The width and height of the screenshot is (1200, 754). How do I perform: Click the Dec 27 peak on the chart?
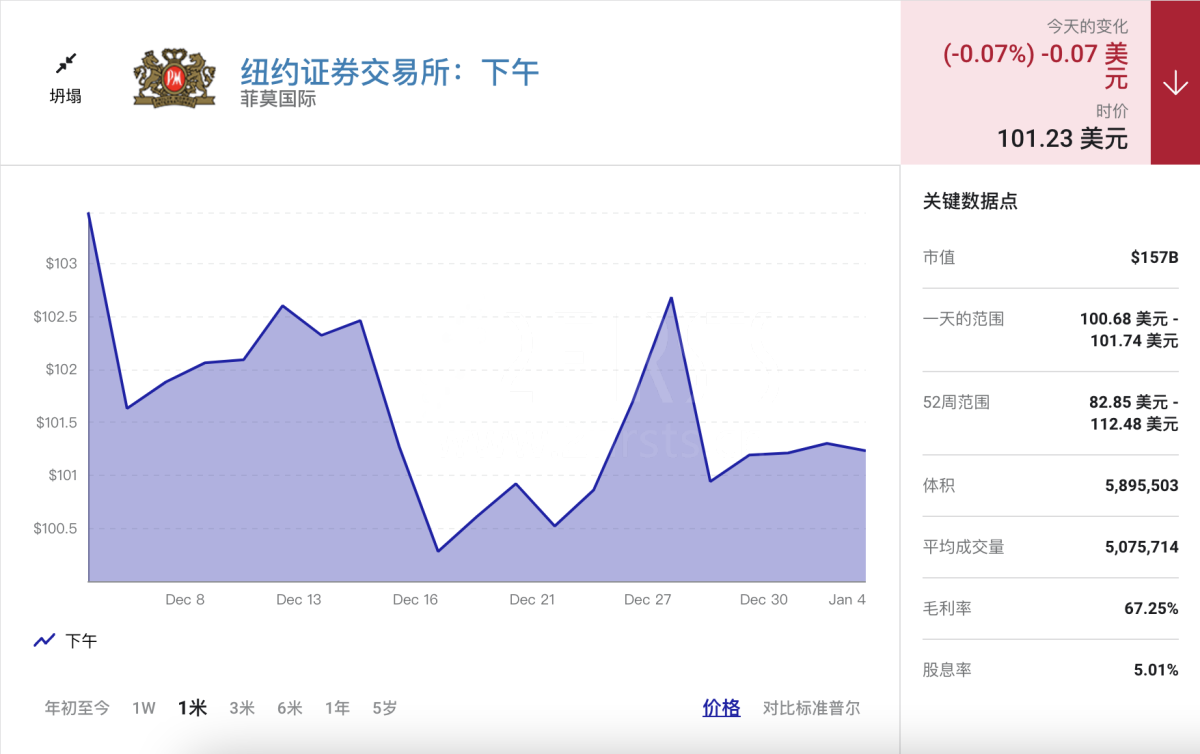pos(670,297)
